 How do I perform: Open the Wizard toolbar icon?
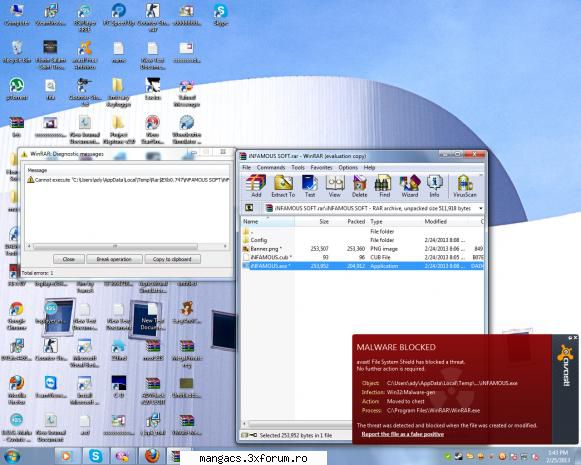point(410,186)
